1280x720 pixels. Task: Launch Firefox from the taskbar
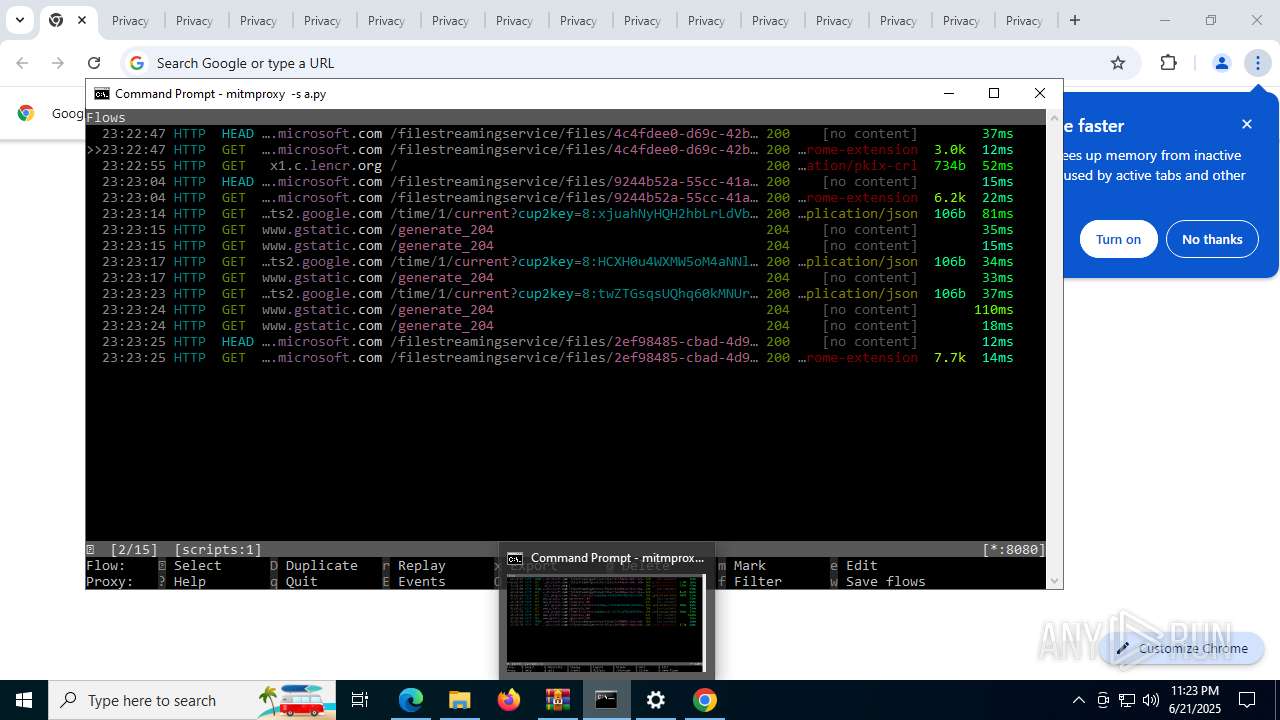tap(509, 700)
